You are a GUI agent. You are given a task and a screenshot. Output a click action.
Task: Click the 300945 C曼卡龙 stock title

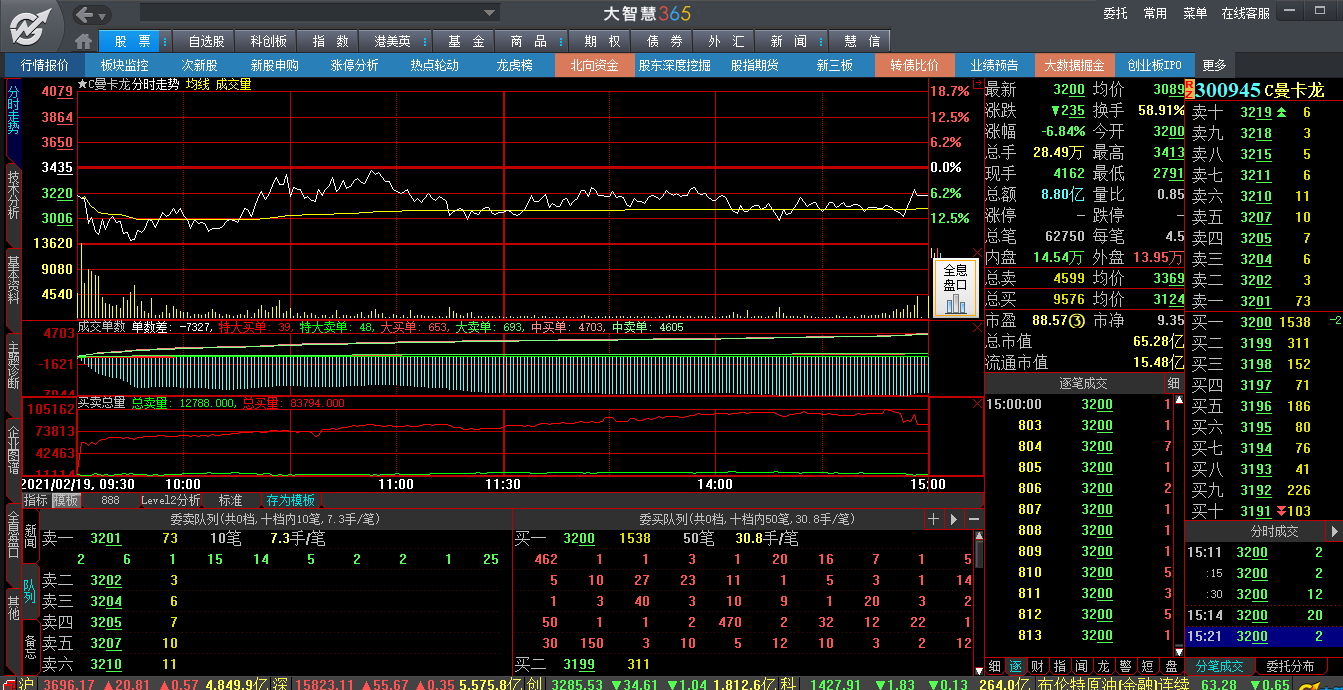pyautogui.click(x=1260, y=90)
